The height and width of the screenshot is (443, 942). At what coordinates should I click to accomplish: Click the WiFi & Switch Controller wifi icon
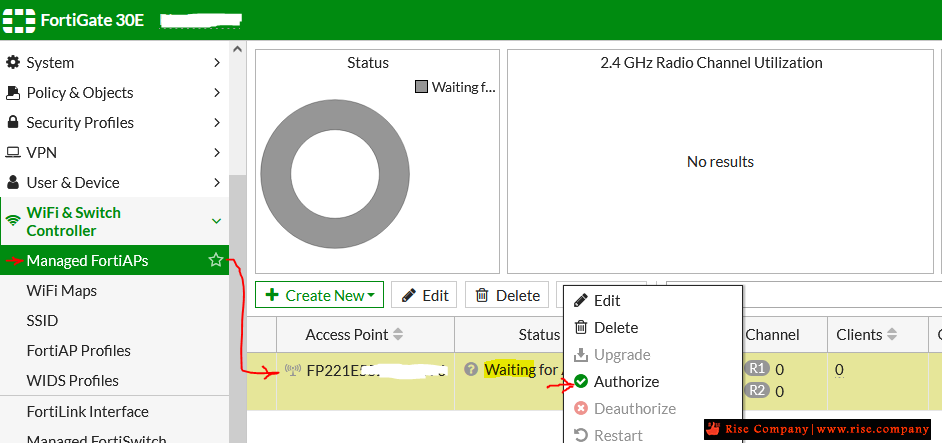pos(13,221)
